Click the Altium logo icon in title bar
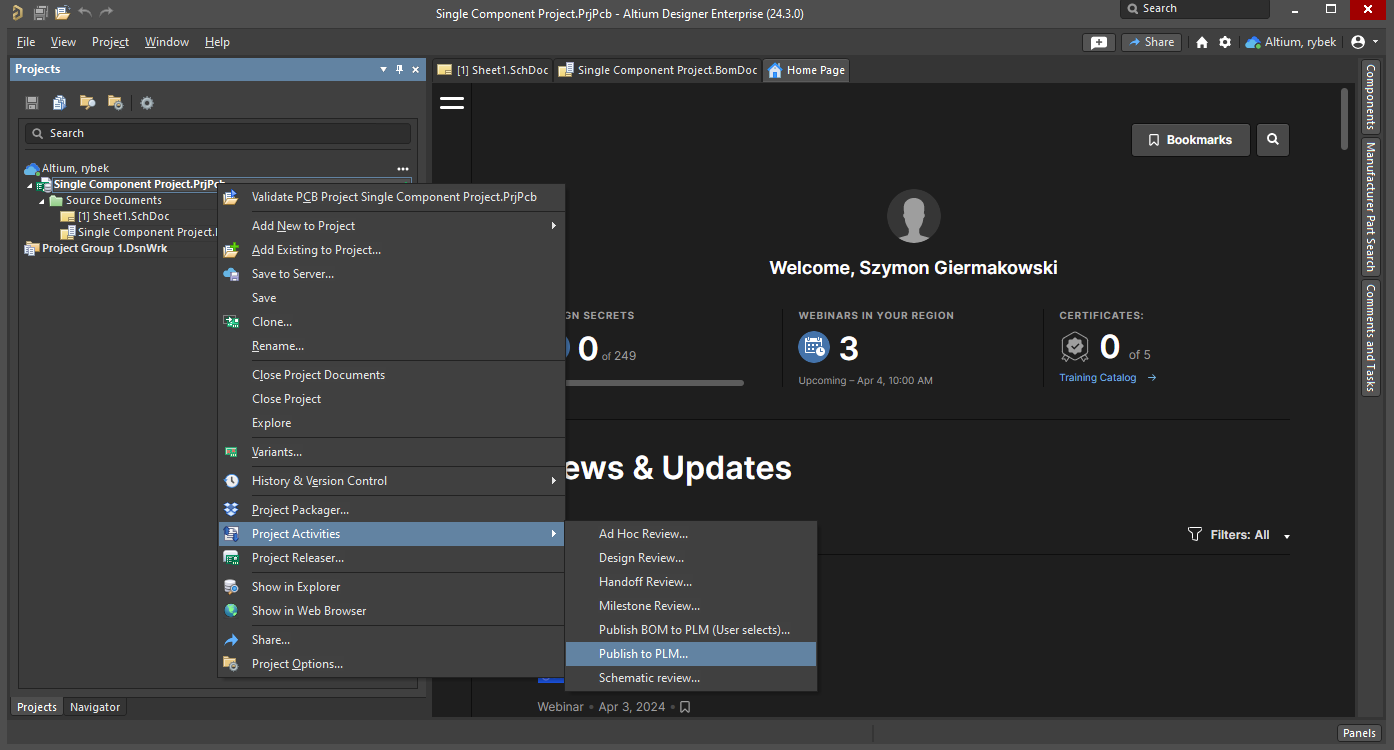Screen dimensions: 1394x750 17,13
